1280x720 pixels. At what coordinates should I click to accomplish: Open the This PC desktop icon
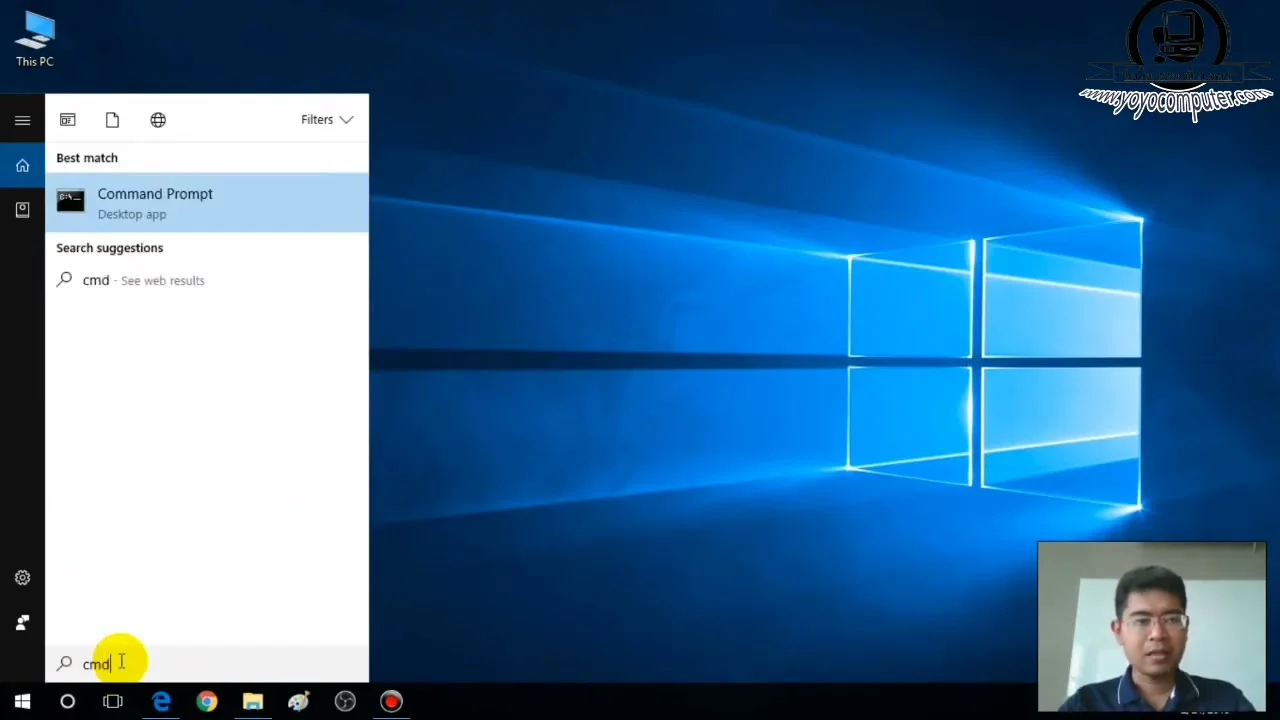coord(35,40)
